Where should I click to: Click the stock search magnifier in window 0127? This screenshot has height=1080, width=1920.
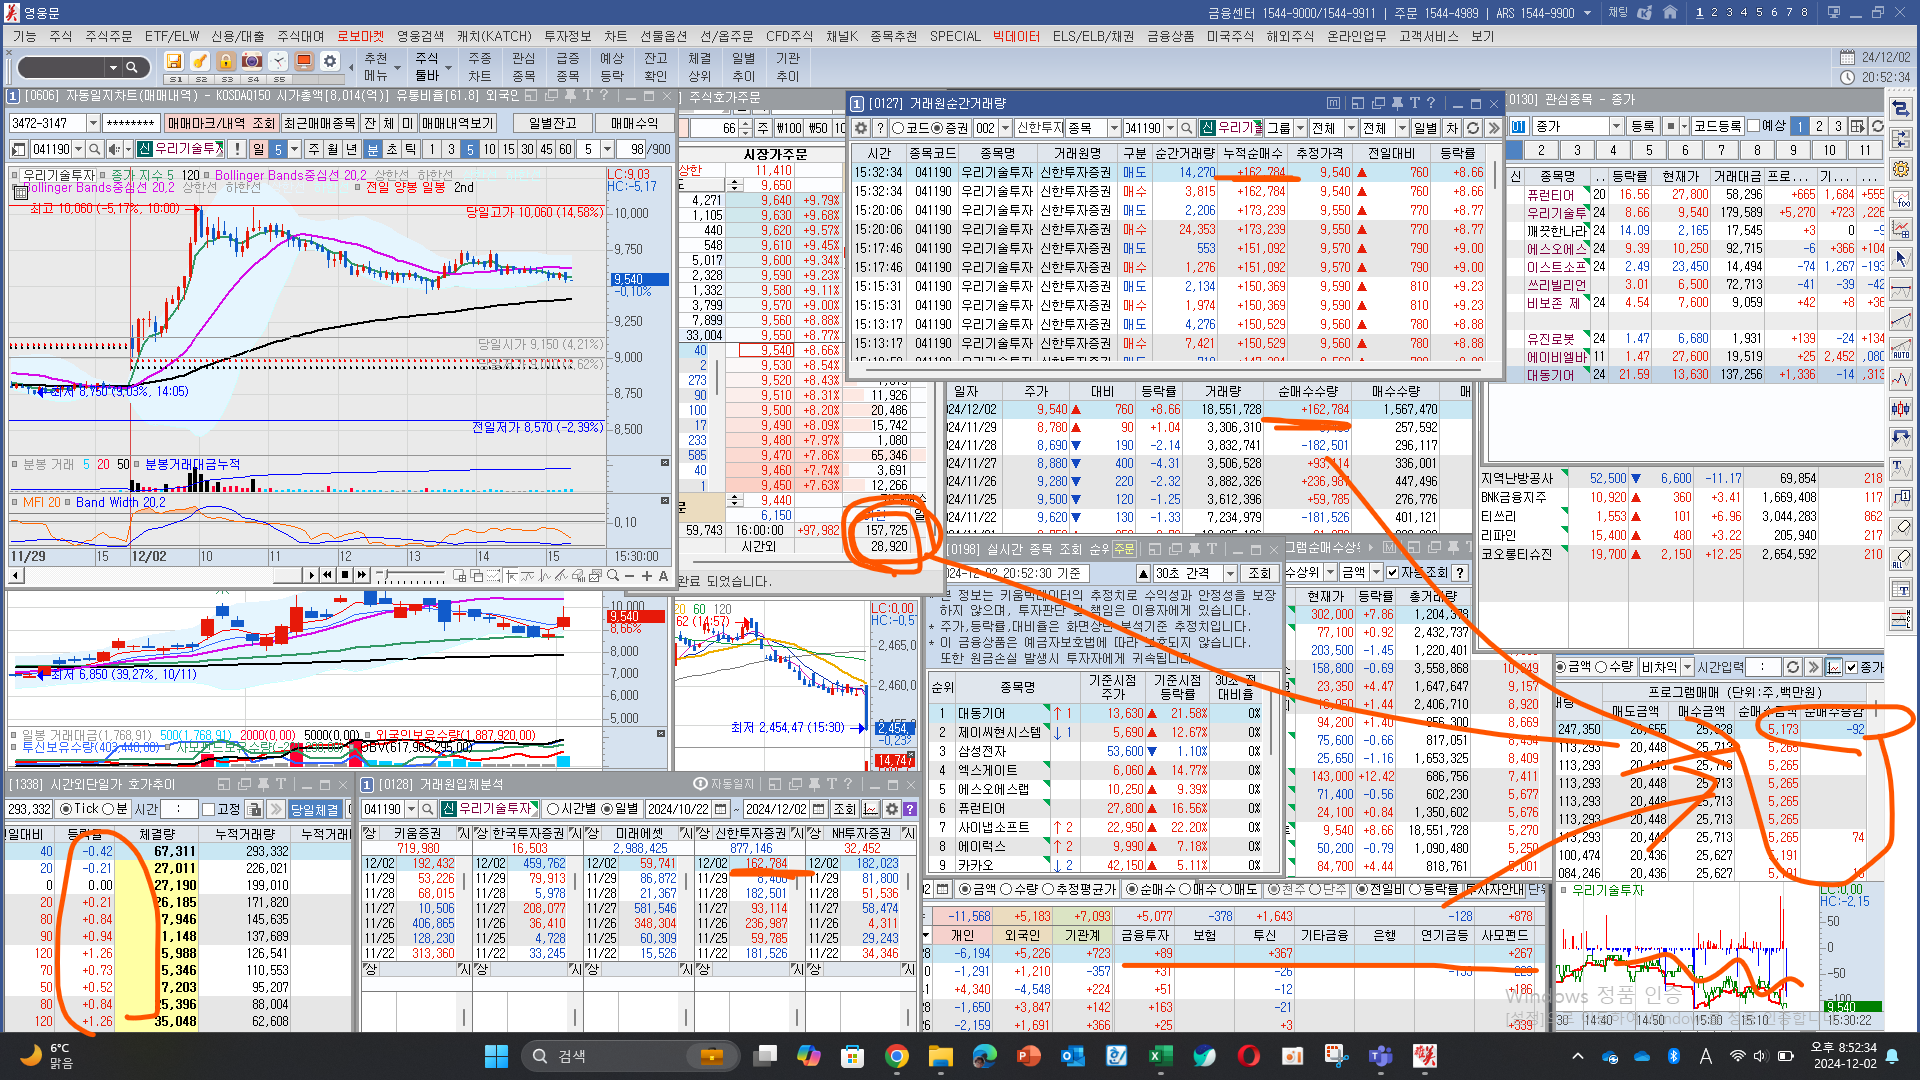click(1186, 128)
